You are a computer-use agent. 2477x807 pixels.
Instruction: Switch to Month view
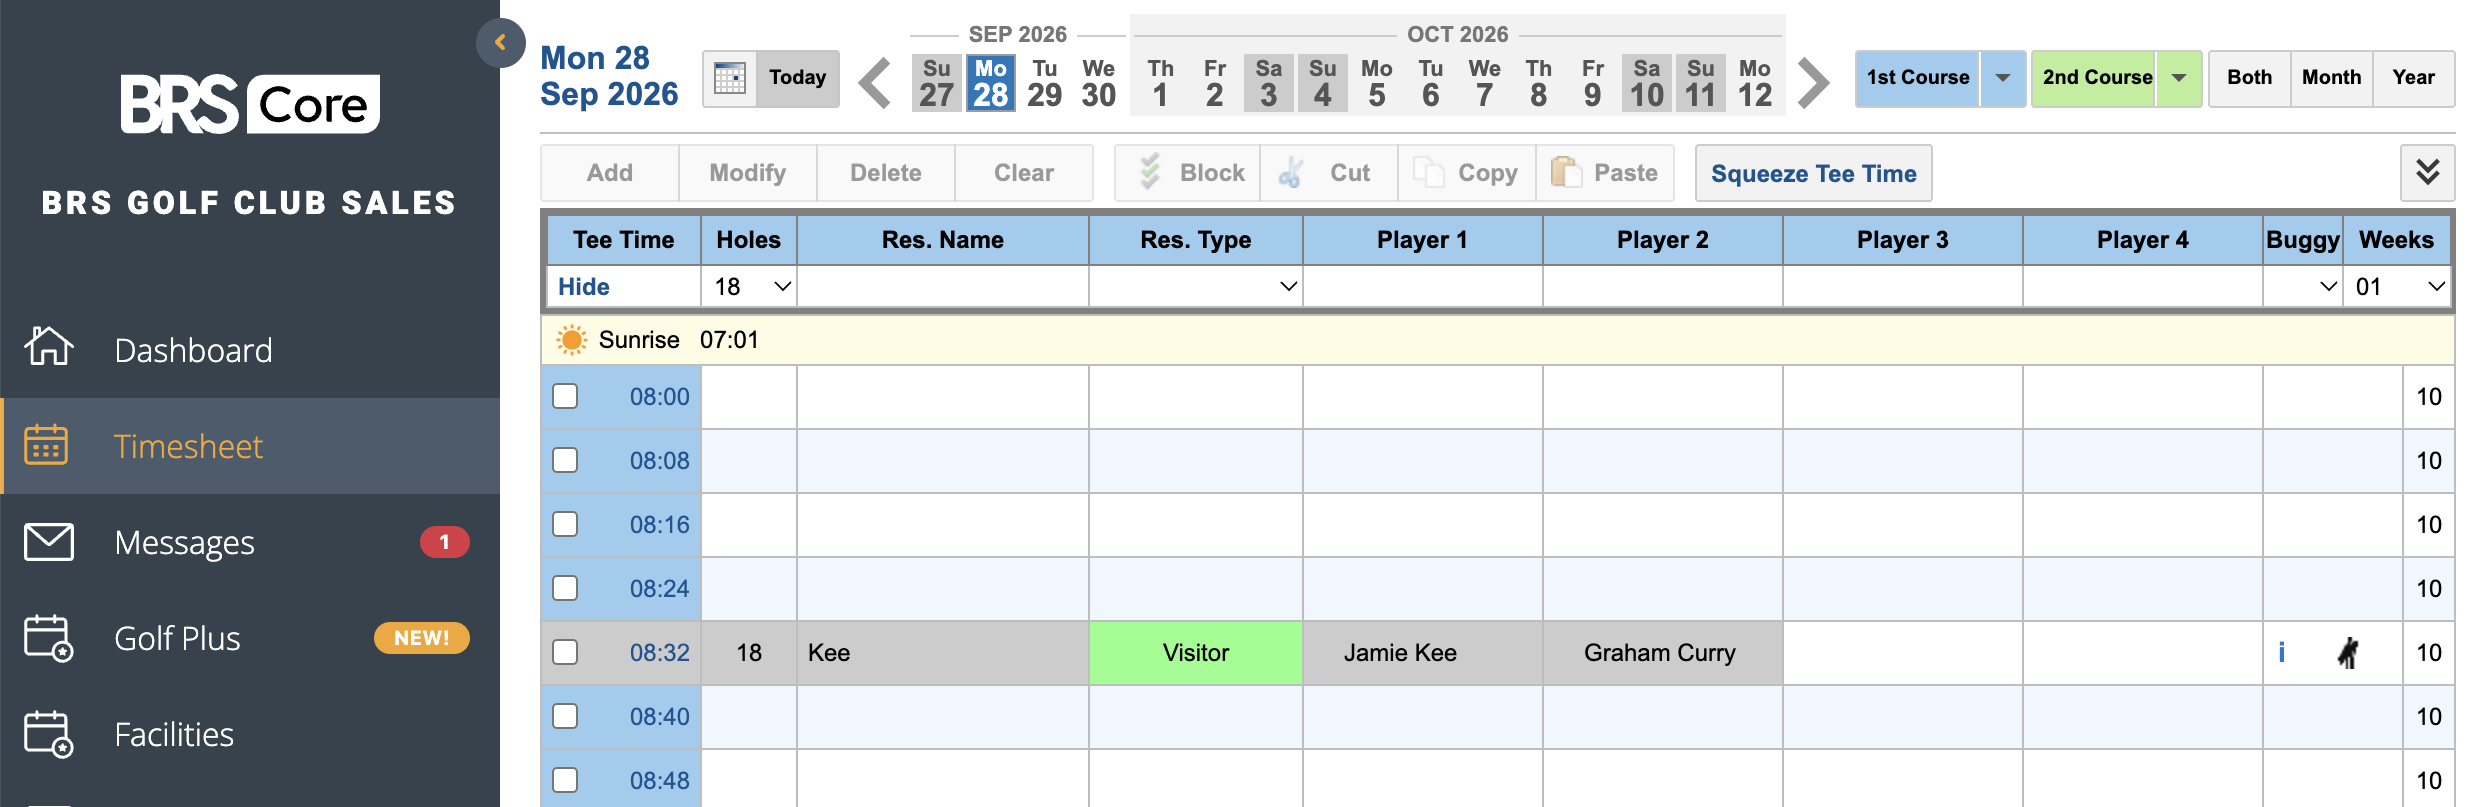click(2332, 78)
